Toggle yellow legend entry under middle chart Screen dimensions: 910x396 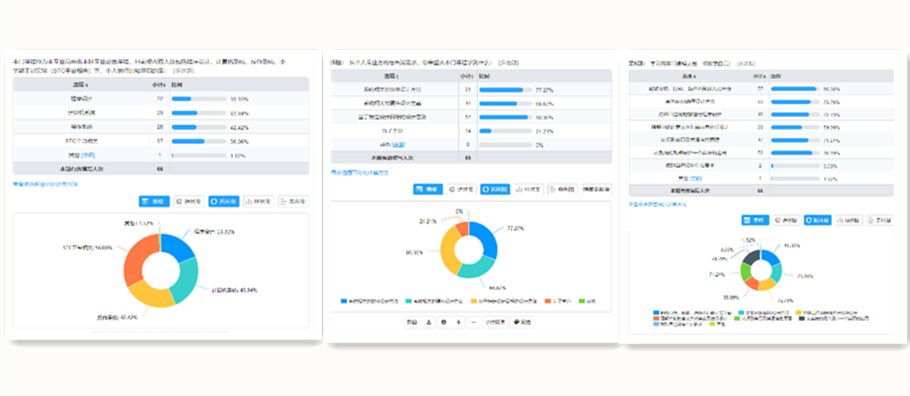click(504, 301)
